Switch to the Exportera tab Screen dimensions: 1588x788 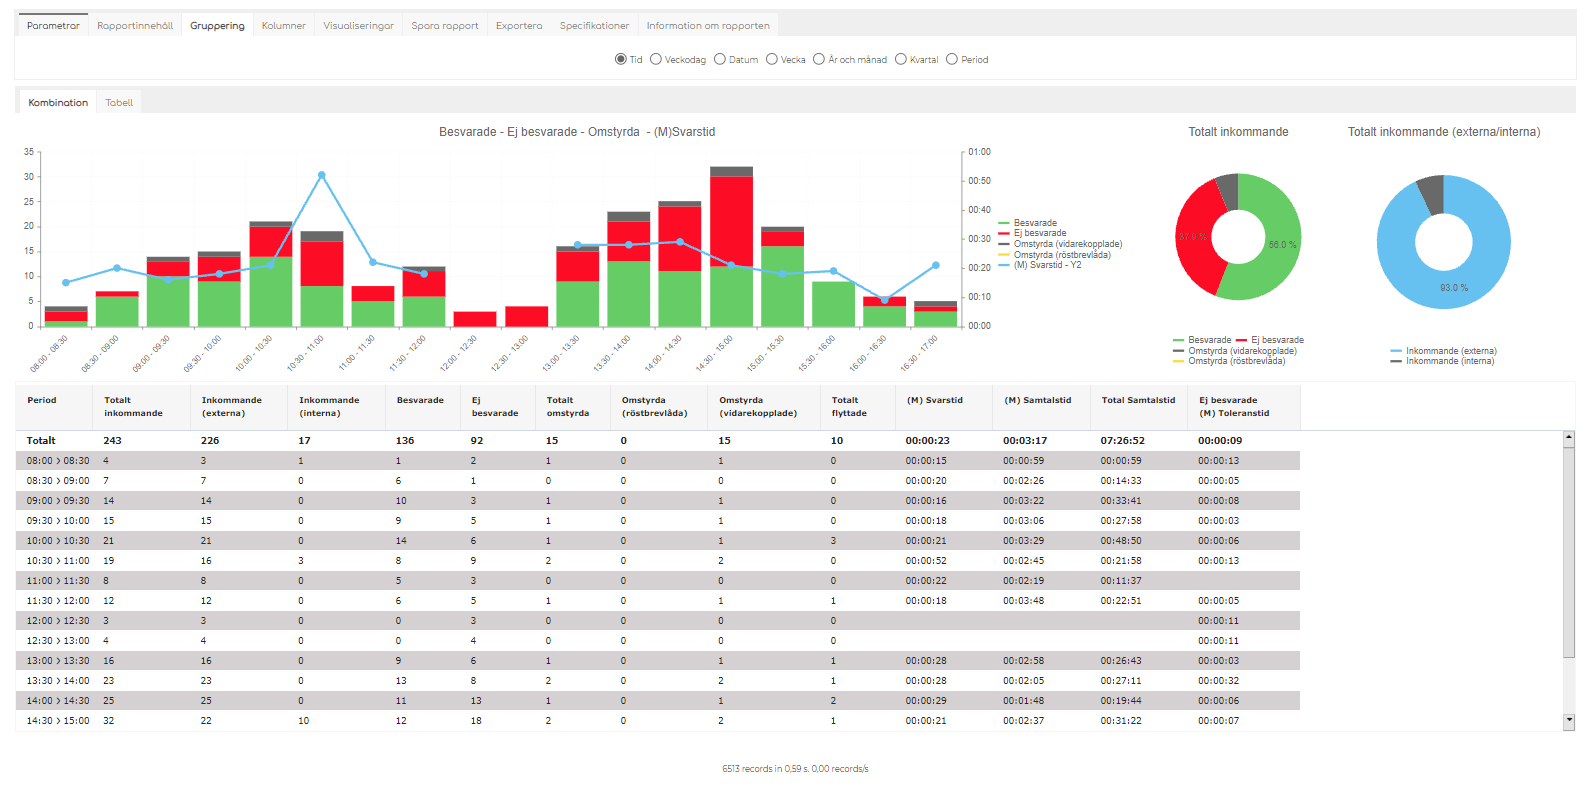[x=519, y=25]
